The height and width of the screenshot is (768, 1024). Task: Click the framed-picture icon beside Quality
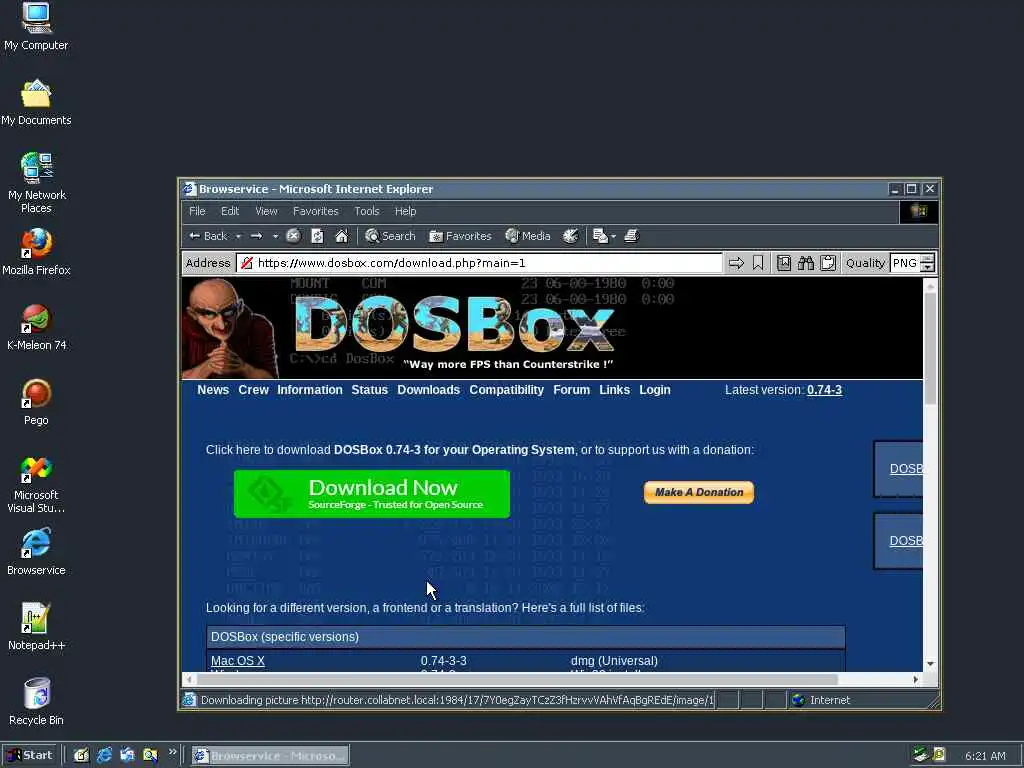coord(784,263)
